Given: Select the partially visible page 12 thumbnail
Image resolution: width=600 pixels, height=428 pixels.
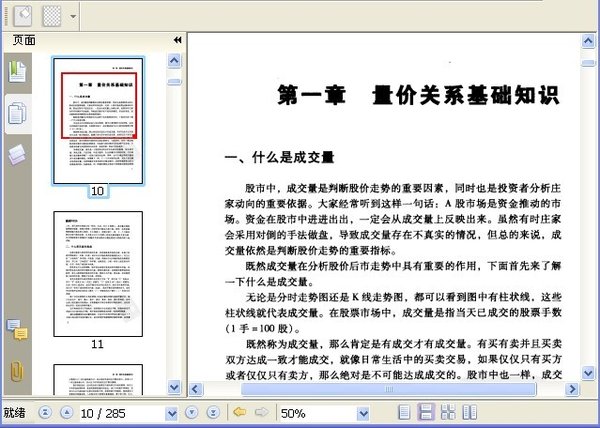Looking at the screenshot, I should [x=98, y=380].
